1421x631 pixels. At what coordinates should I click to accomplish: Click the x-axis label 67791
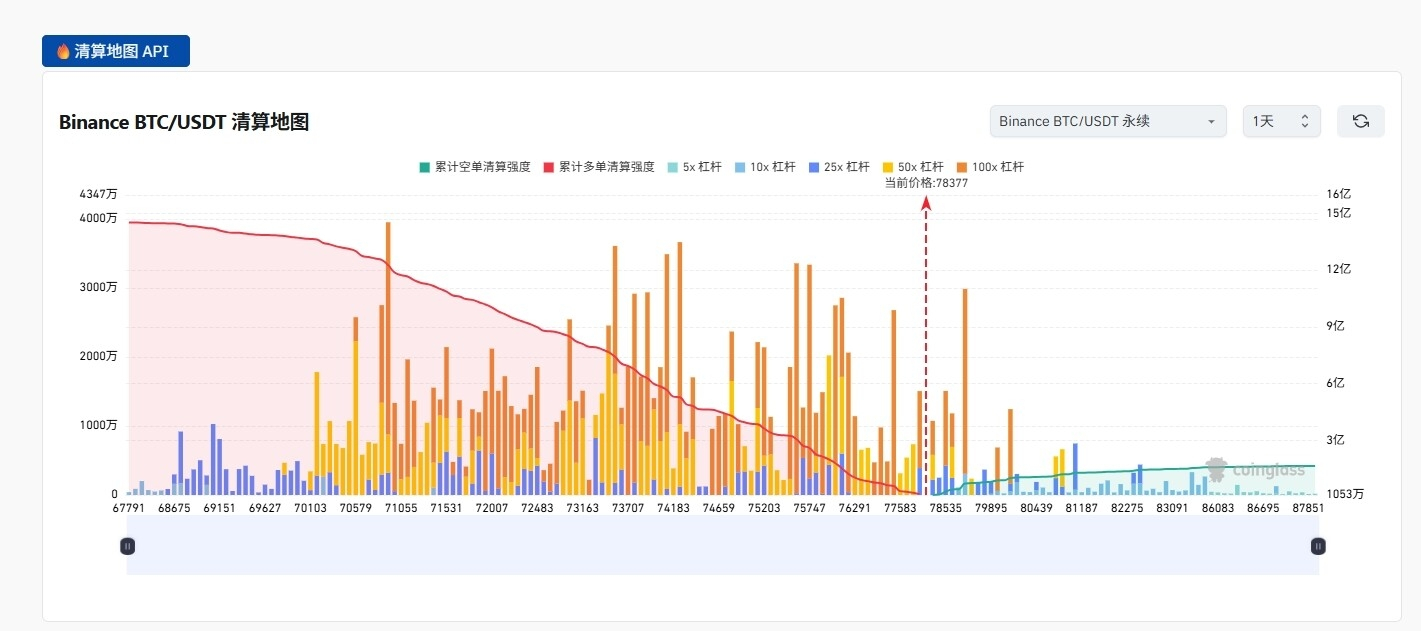click(129, 508)
